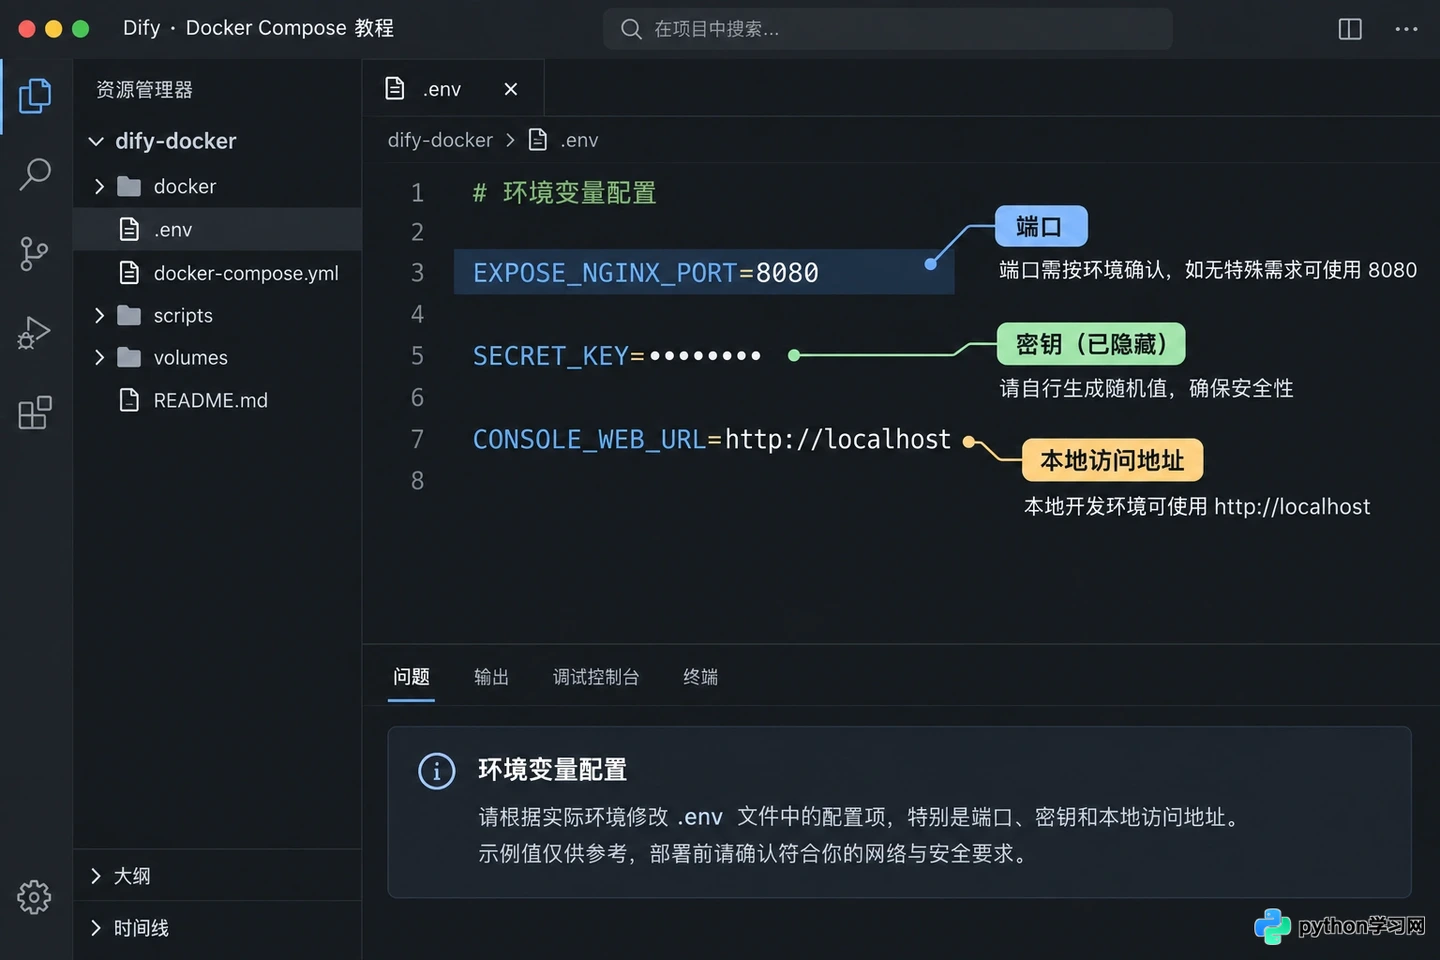The width and height of the screenshot is (1440, 960).
Task: Switch to the 输出 panel tab
Action: click(x=491, y=677)
